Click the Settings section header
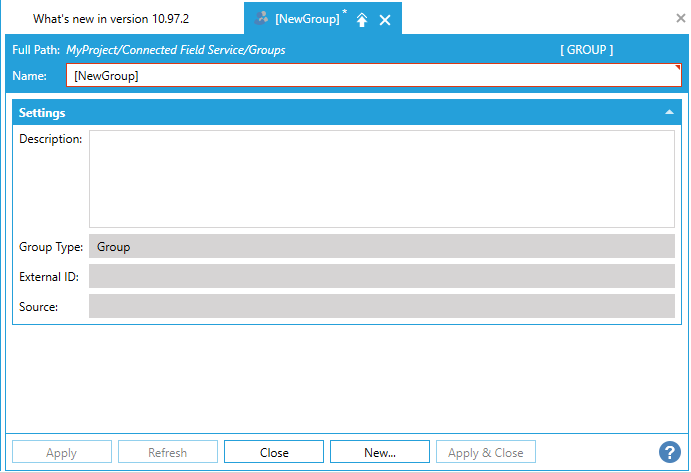This screenshot has height=473, width=691. (x=300, y=113)
